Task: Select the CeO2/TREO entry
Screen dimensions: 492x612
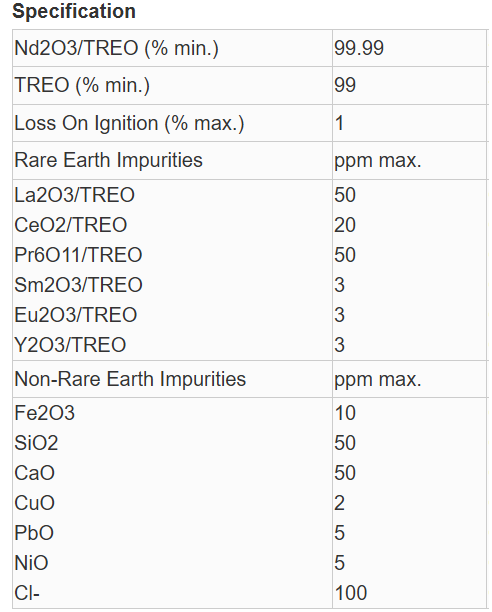Action: tap(71, 225)
